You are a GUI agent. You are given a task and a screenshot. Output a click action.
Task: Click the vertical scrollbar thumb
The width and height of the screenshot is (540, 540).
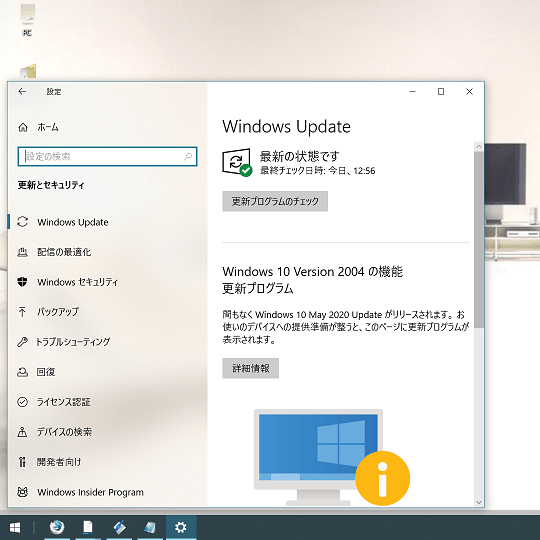pyautogui.click(x=479, y=239)
